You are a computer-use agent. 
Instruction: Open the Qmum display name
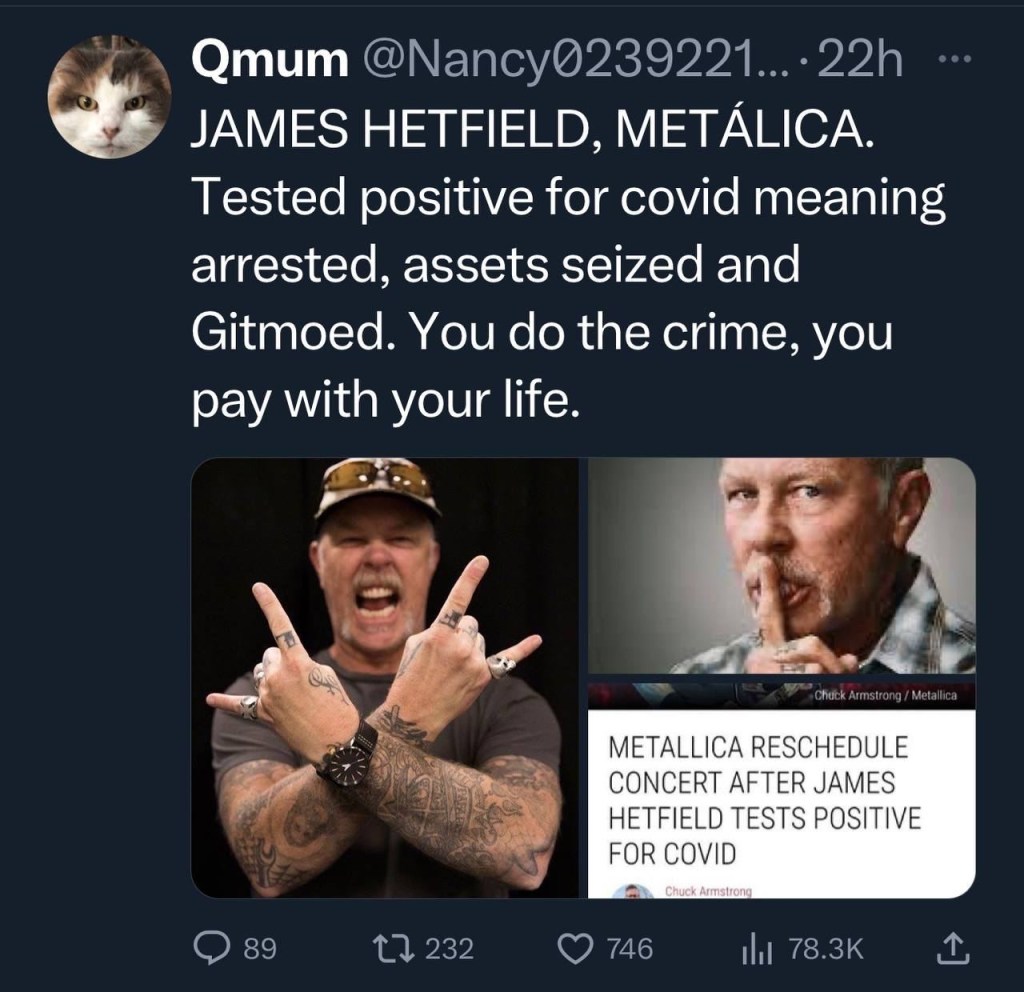270,61
